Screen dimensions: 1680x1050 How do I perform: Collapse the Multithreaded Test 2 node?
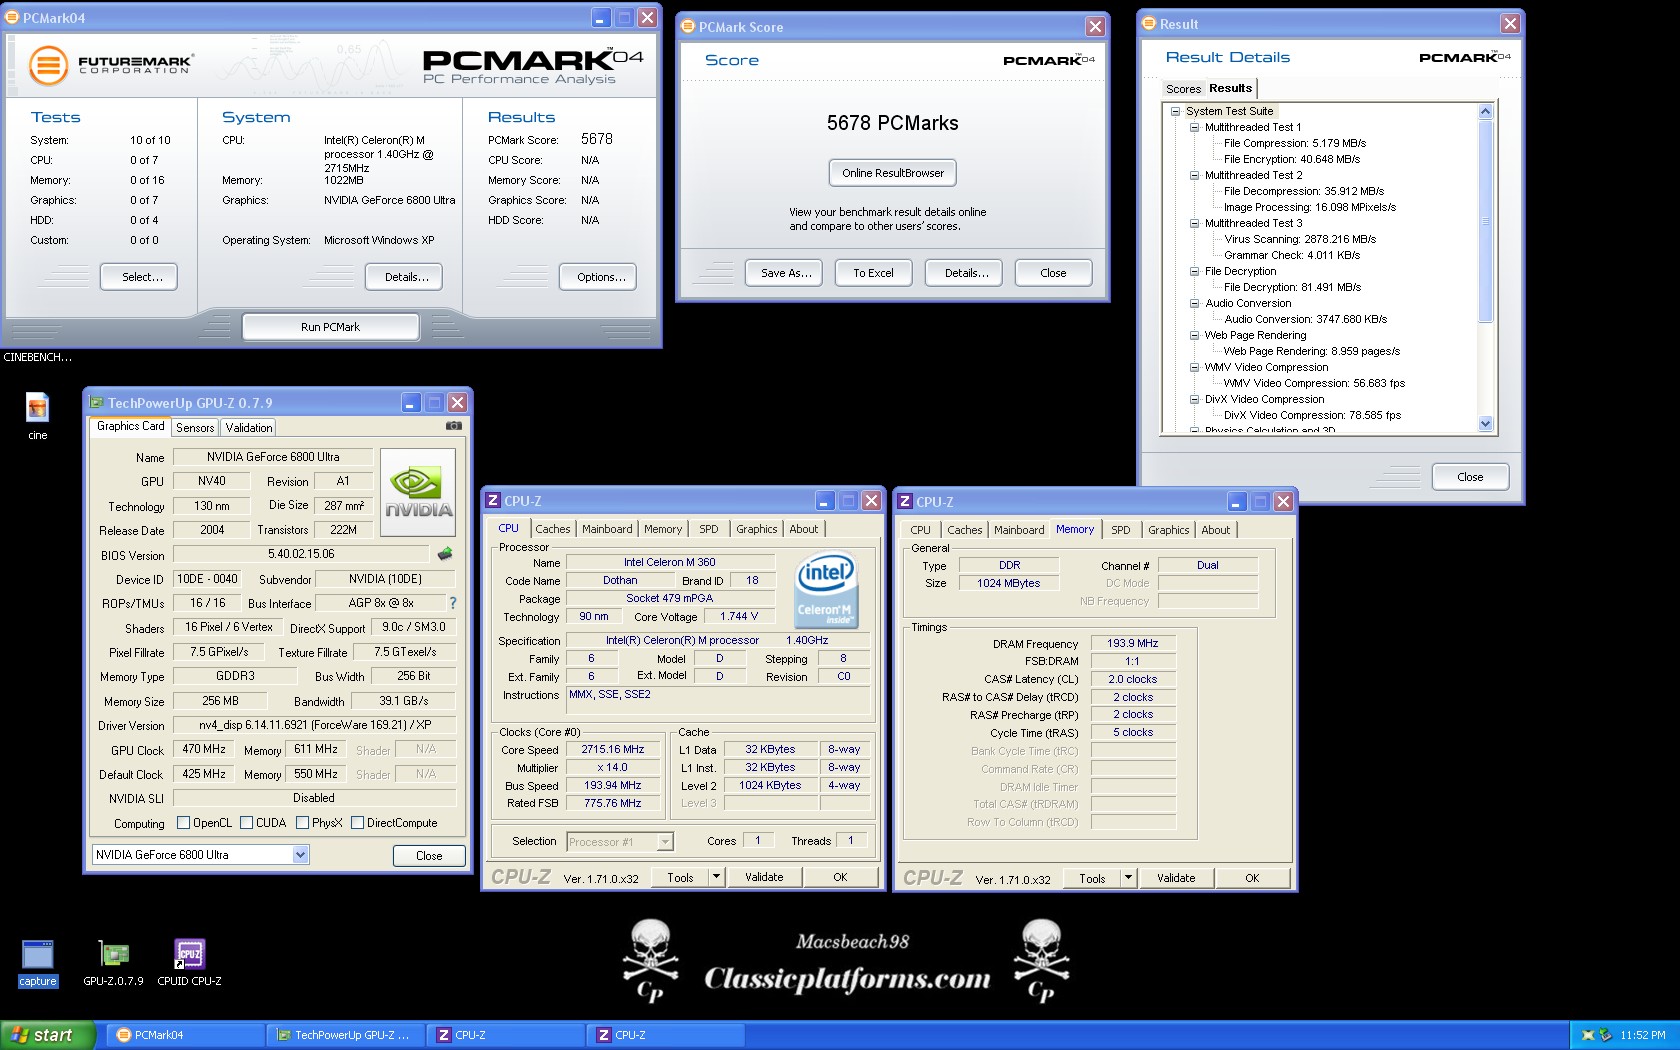click(x=1194, y=175)
